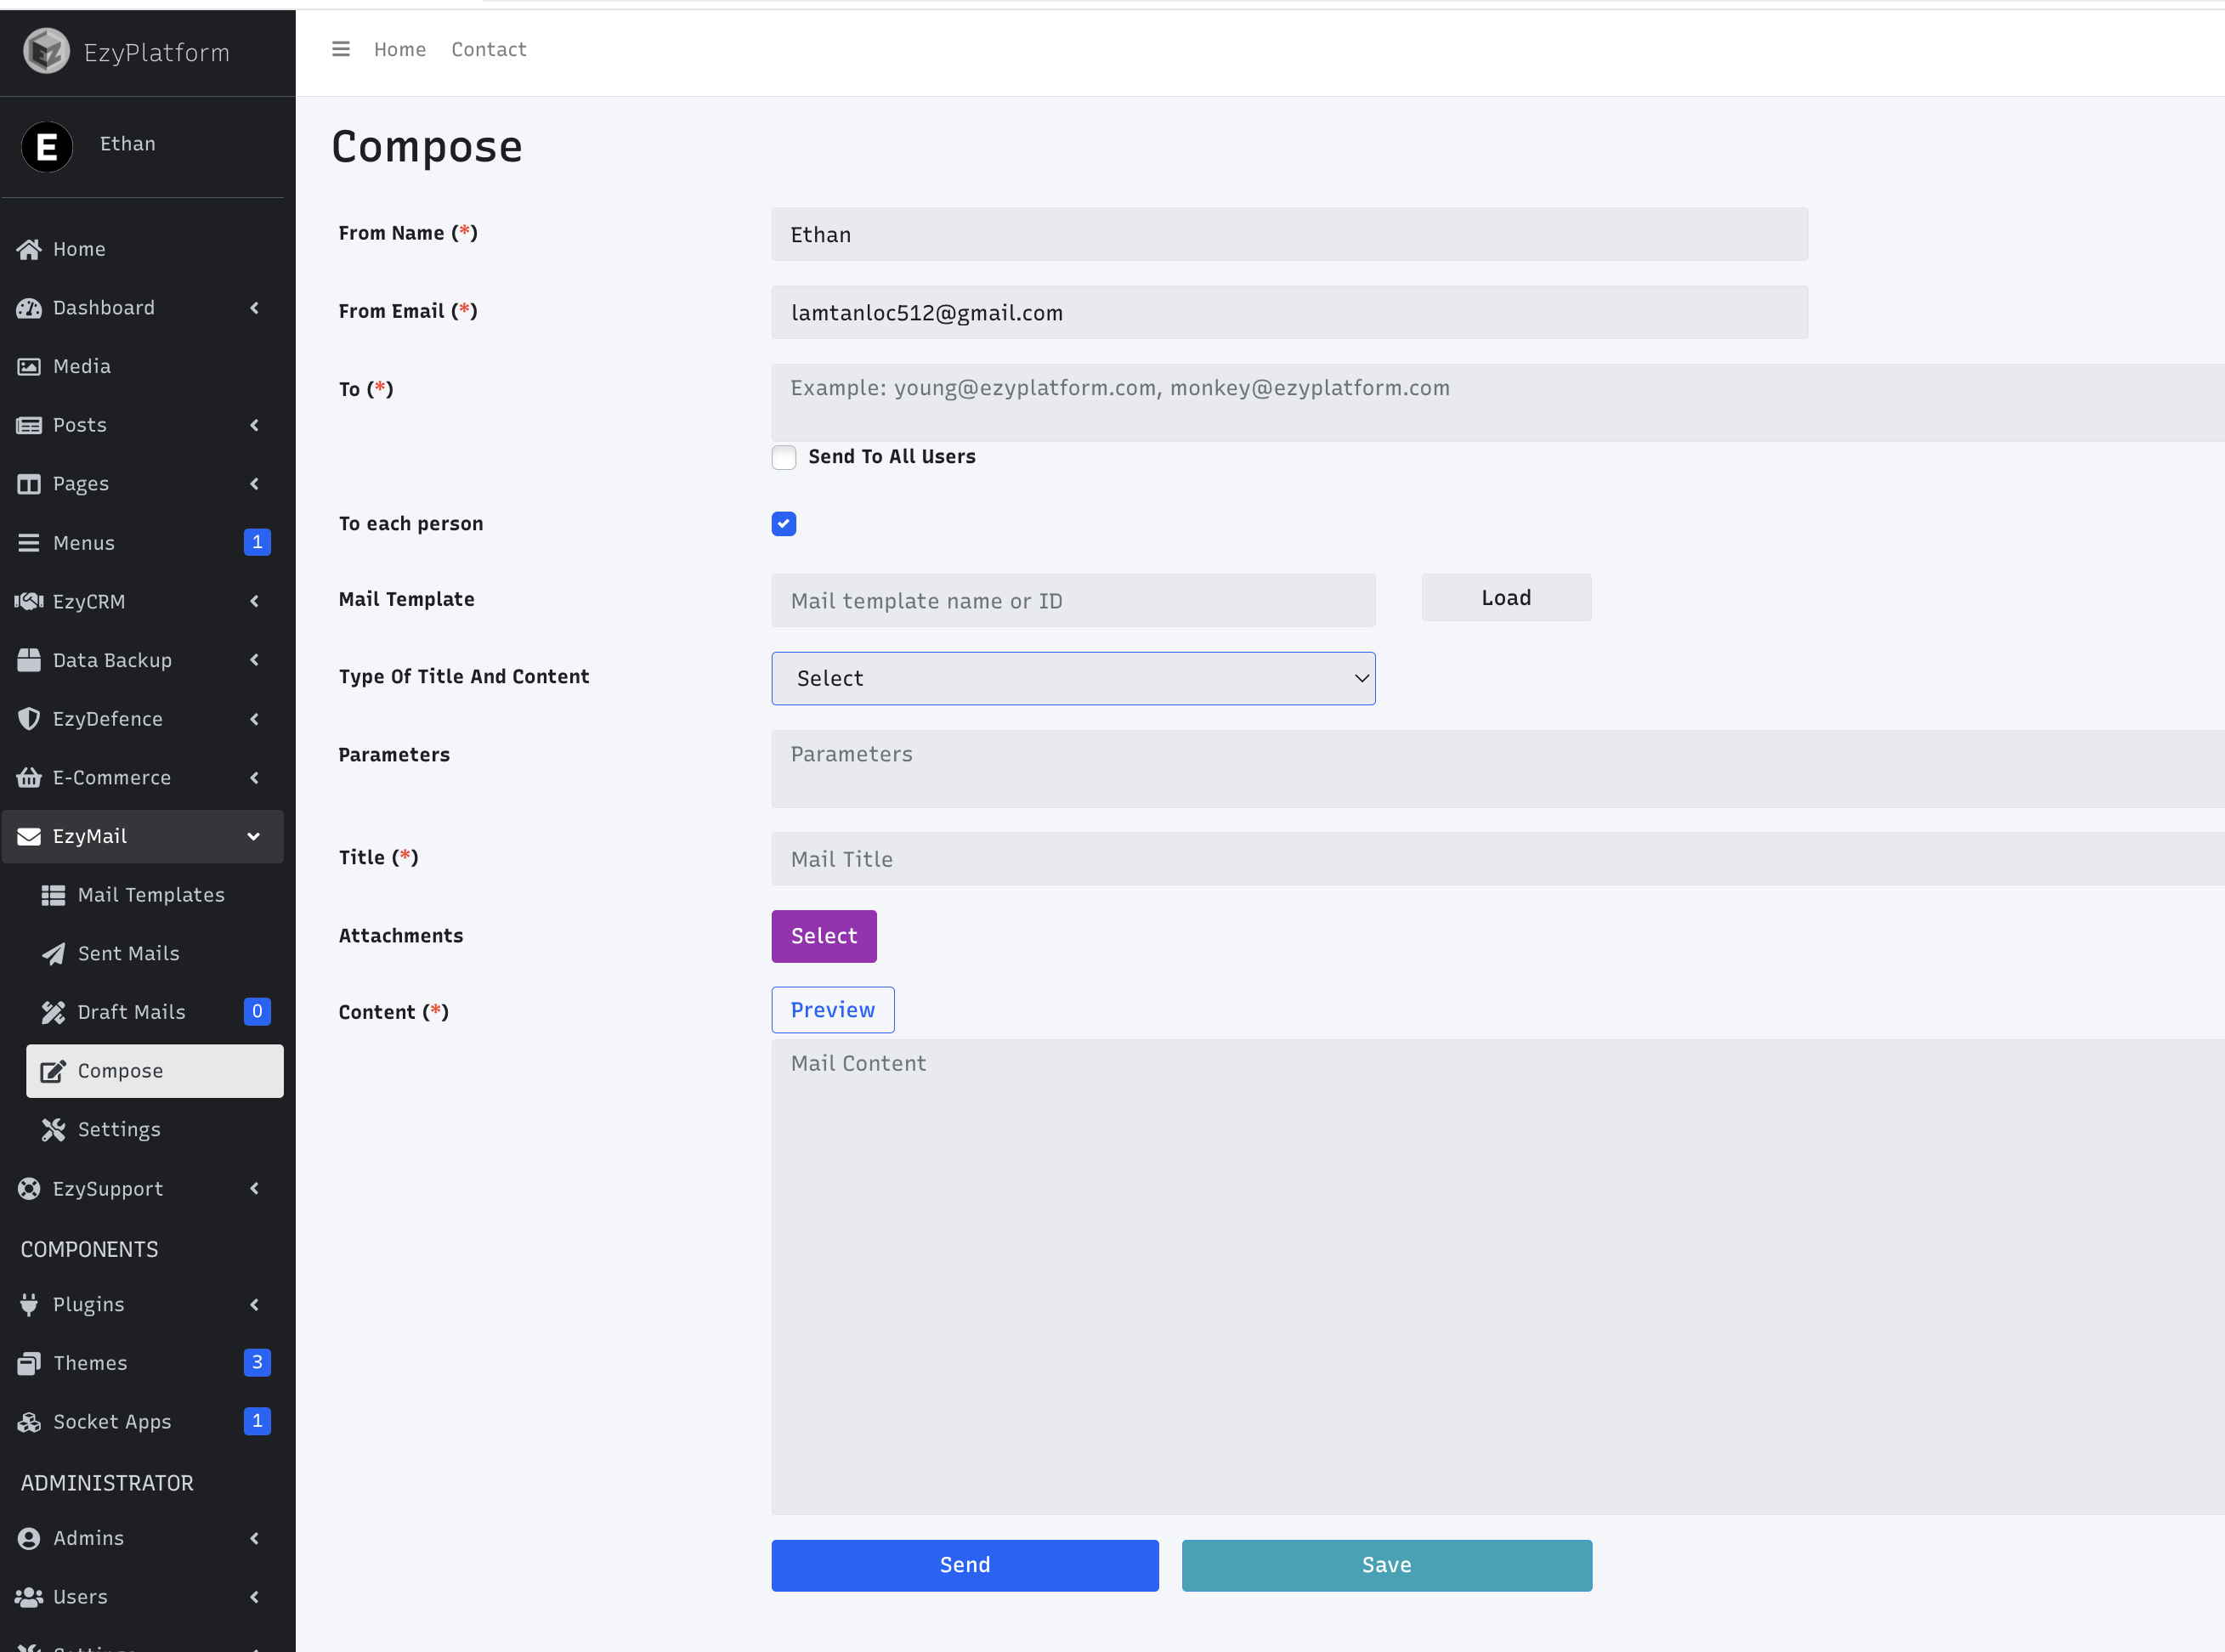Image resolution: width=2225 pixels, height=1652 pixels.
Task: Click the blue Send button
Action: coord(964,1565)
